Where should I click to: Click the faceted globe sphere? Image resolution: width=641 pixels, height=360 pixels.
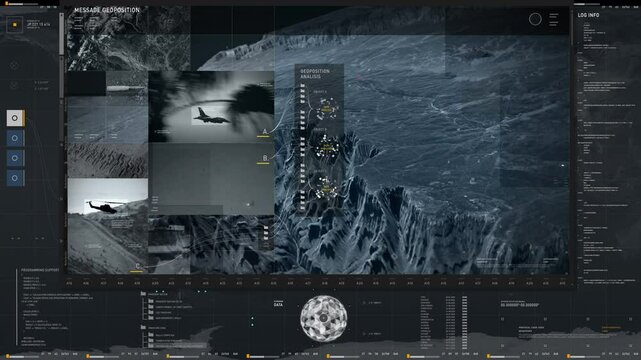click(x=324, y=318)
